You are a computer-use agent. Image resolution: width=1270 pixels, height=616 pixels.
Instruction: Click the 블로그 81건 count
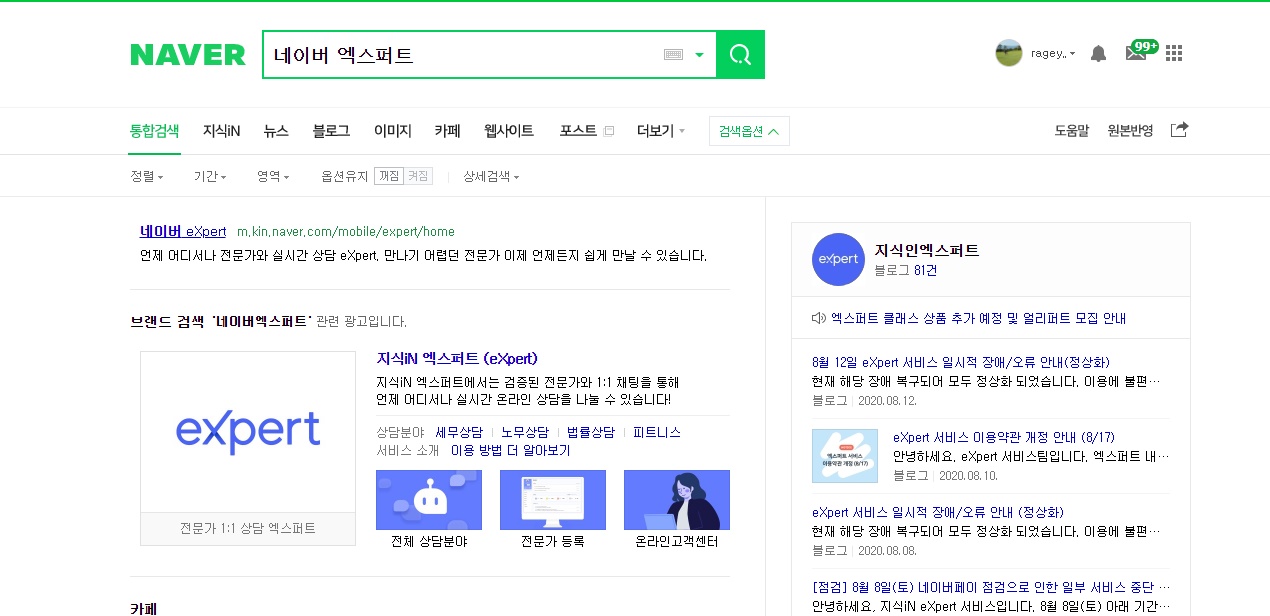coord(905,270)
